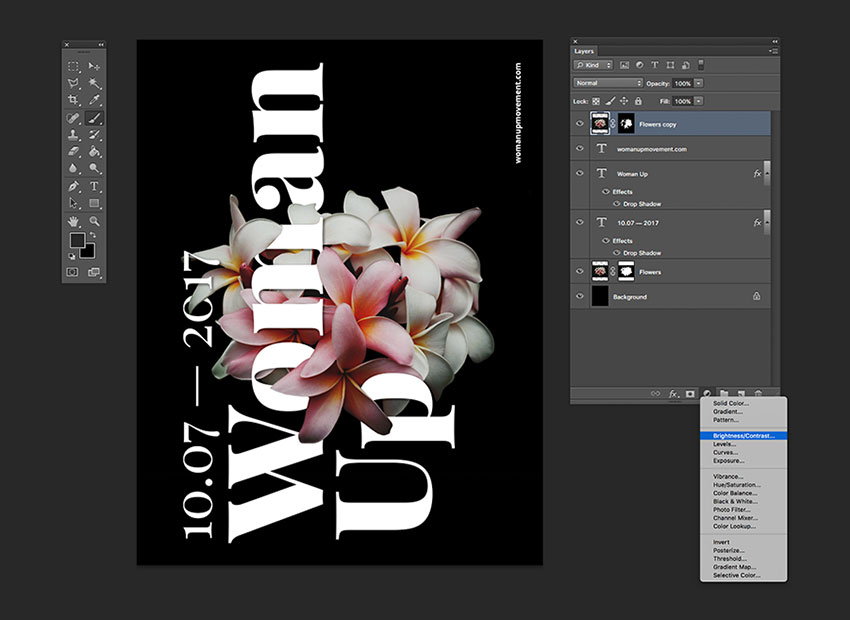Filter for smart objects
850x620 pixels.
point(686,65)
